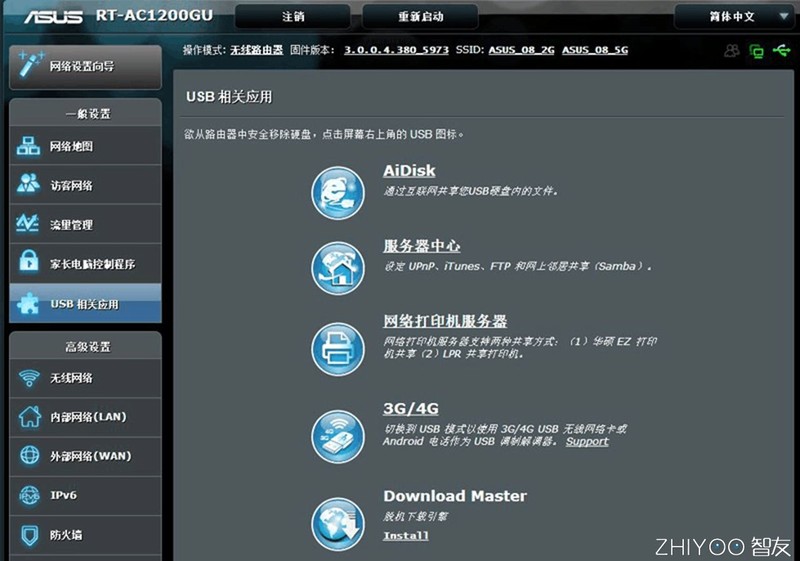Click the language dropdown arrow

coord(784,16)
